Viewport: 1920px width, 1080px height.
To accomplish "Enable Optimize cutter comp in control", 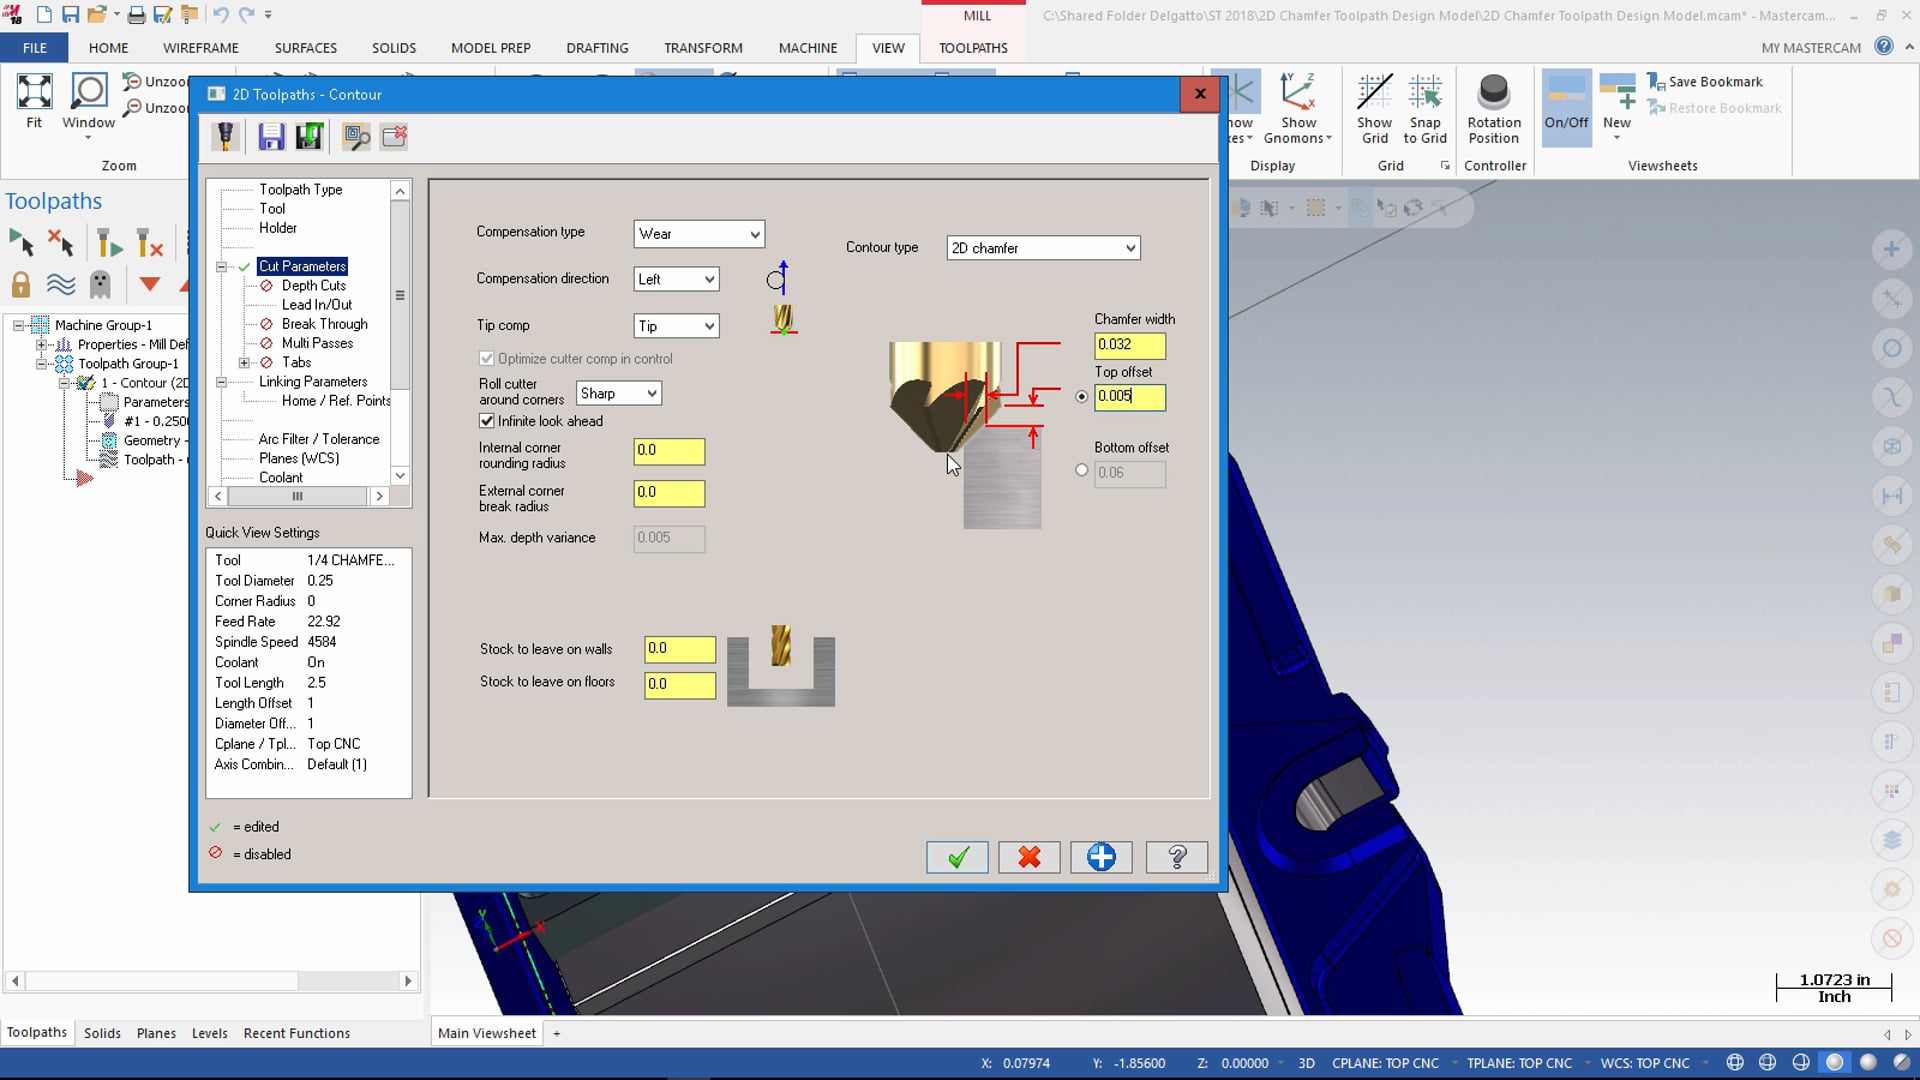I will (x=487, y=357).
